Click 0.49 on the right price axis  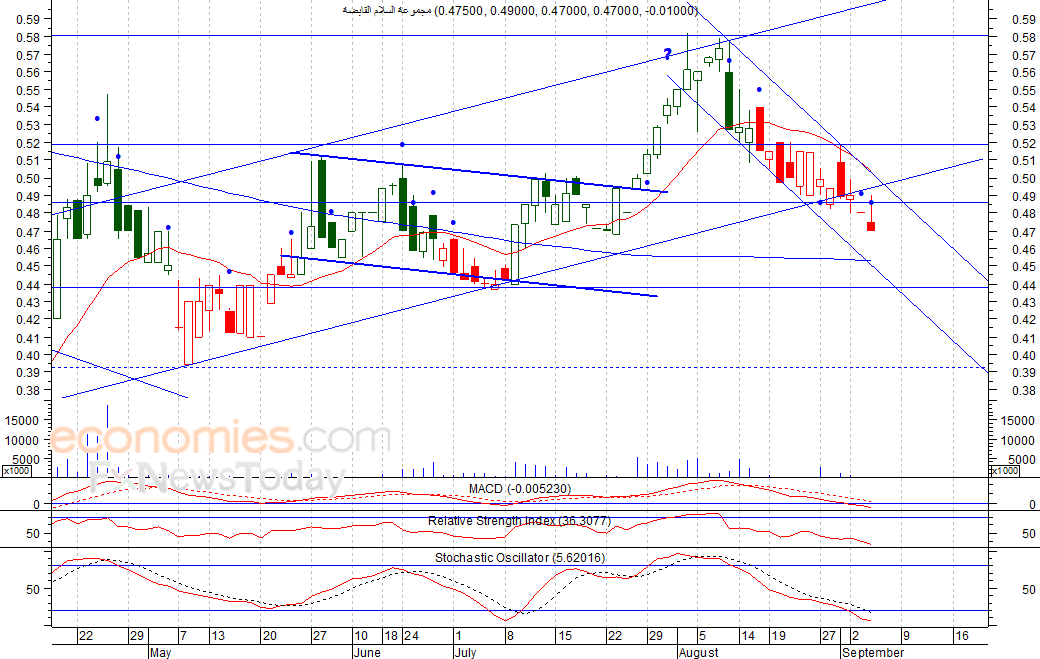point(1024,197)
